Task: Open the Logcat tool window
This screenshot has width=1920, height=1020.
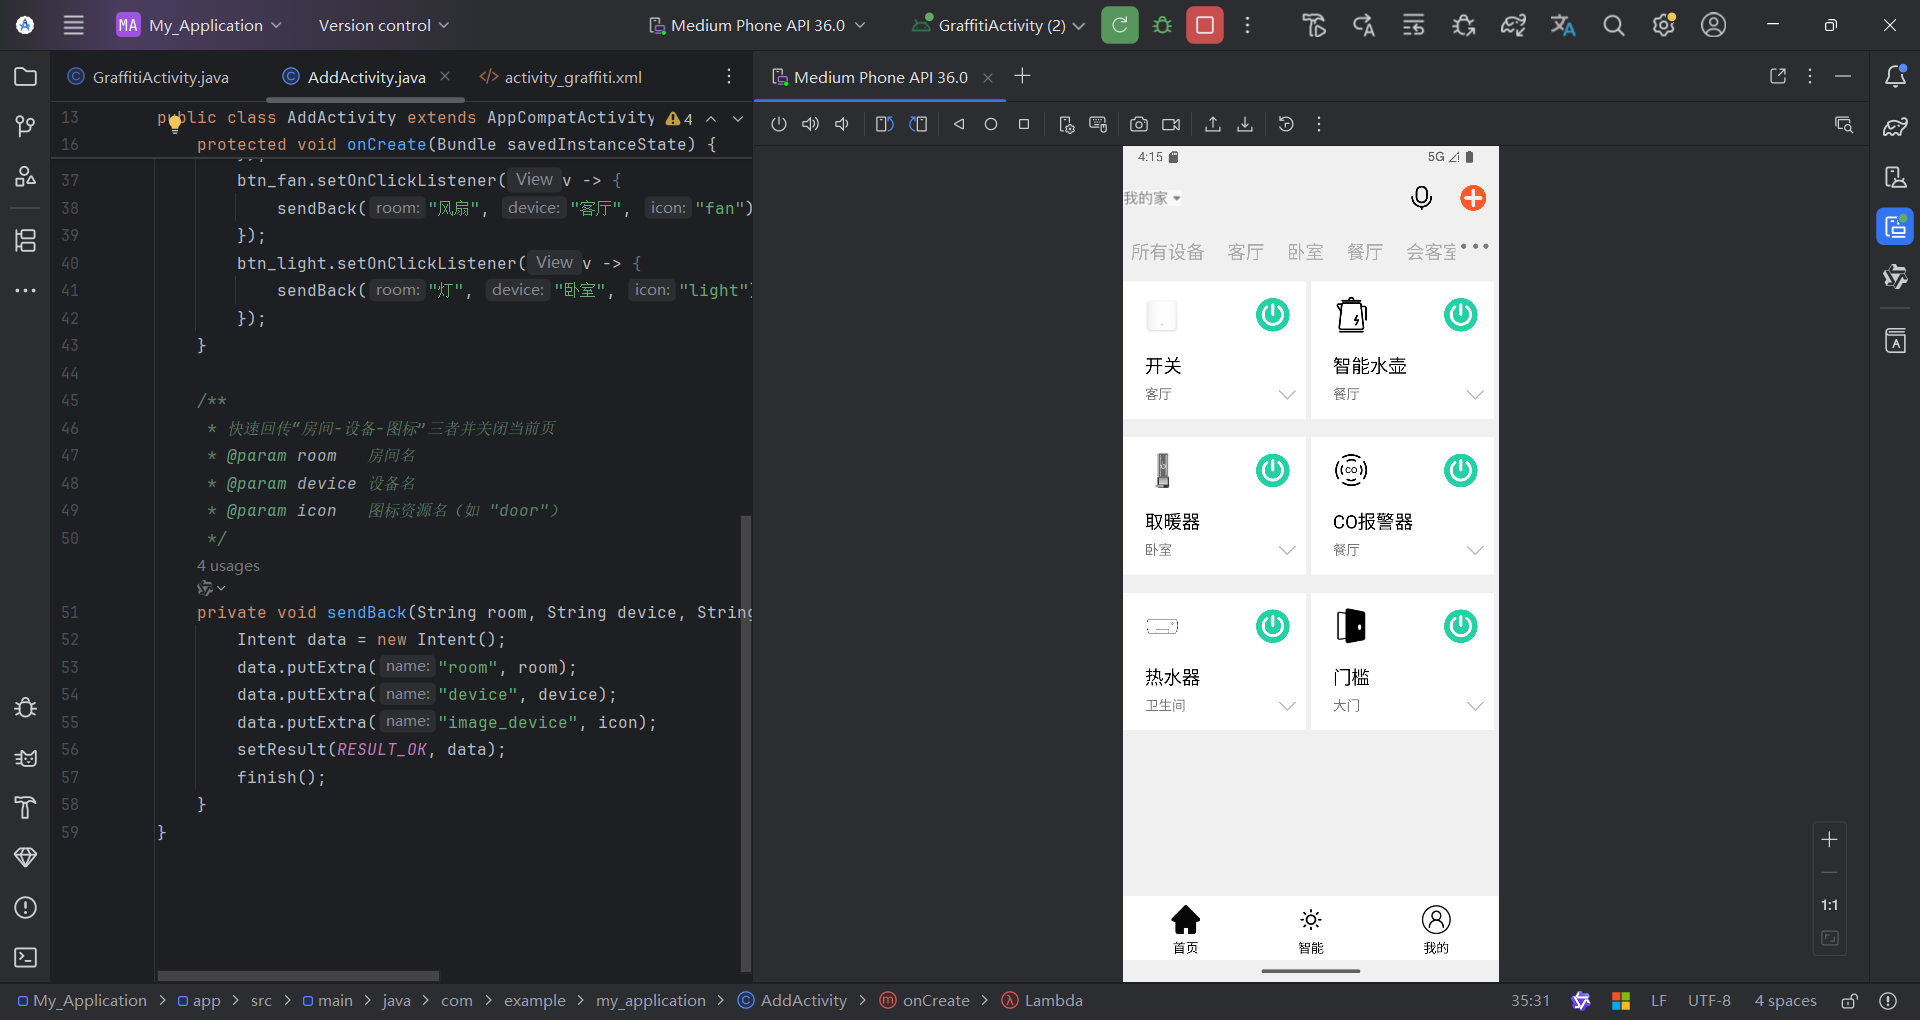Action: tap(26, 758)
